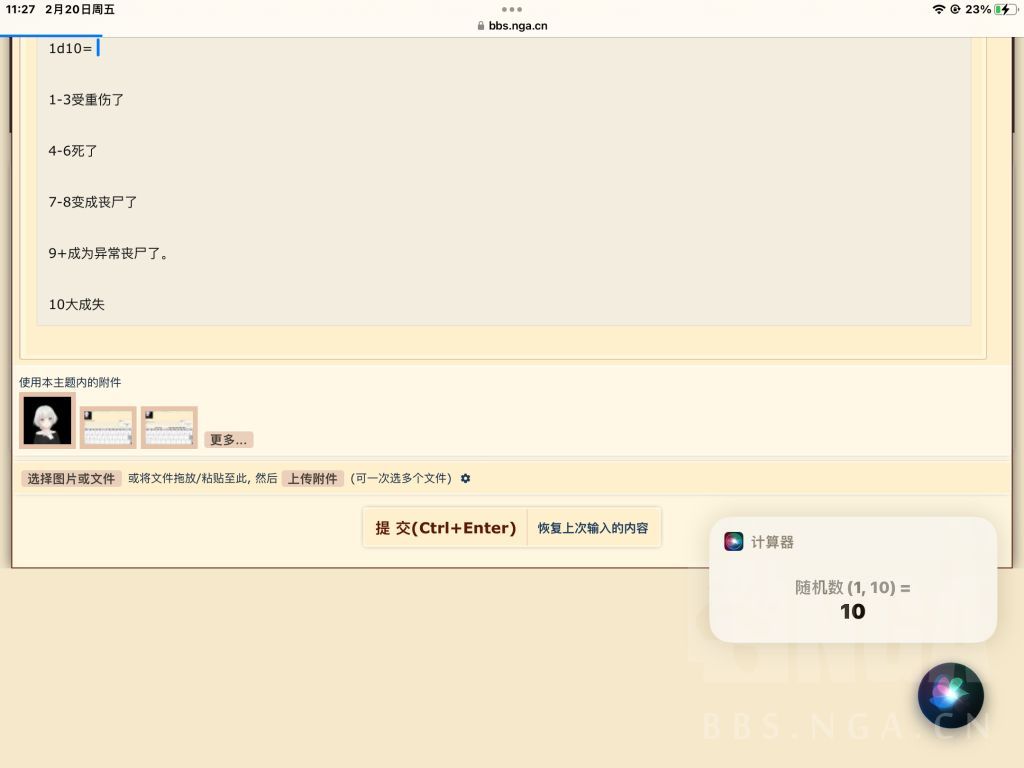
Task: Click the Calculator app icon in Siri card
Action: tap(733, 541)
